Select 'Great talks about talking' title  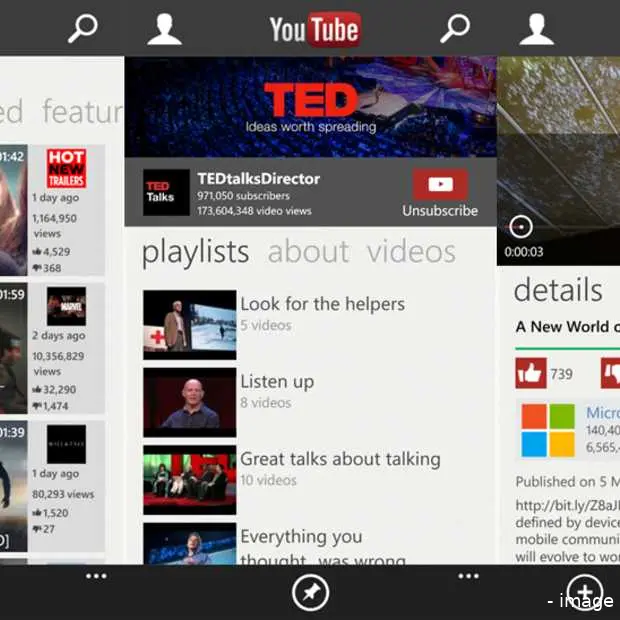(340, 459)
